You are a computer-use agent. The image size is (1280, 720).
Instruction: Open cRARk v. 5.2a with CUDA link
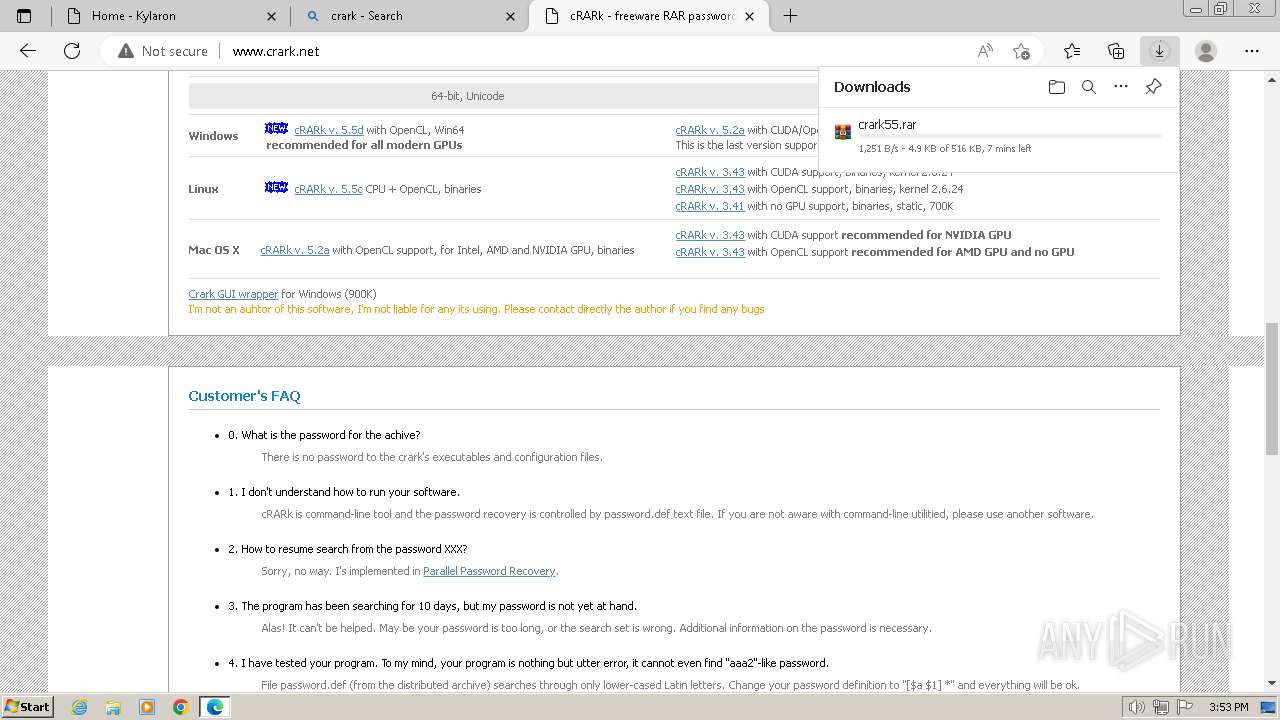click(709, 130)
